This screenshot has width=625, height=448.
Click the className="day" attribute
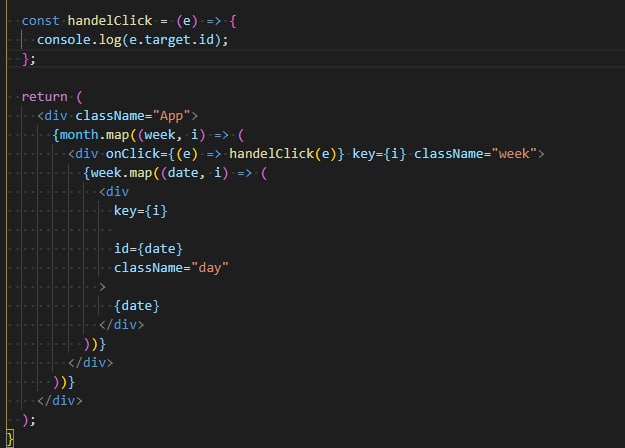[171, 268]
